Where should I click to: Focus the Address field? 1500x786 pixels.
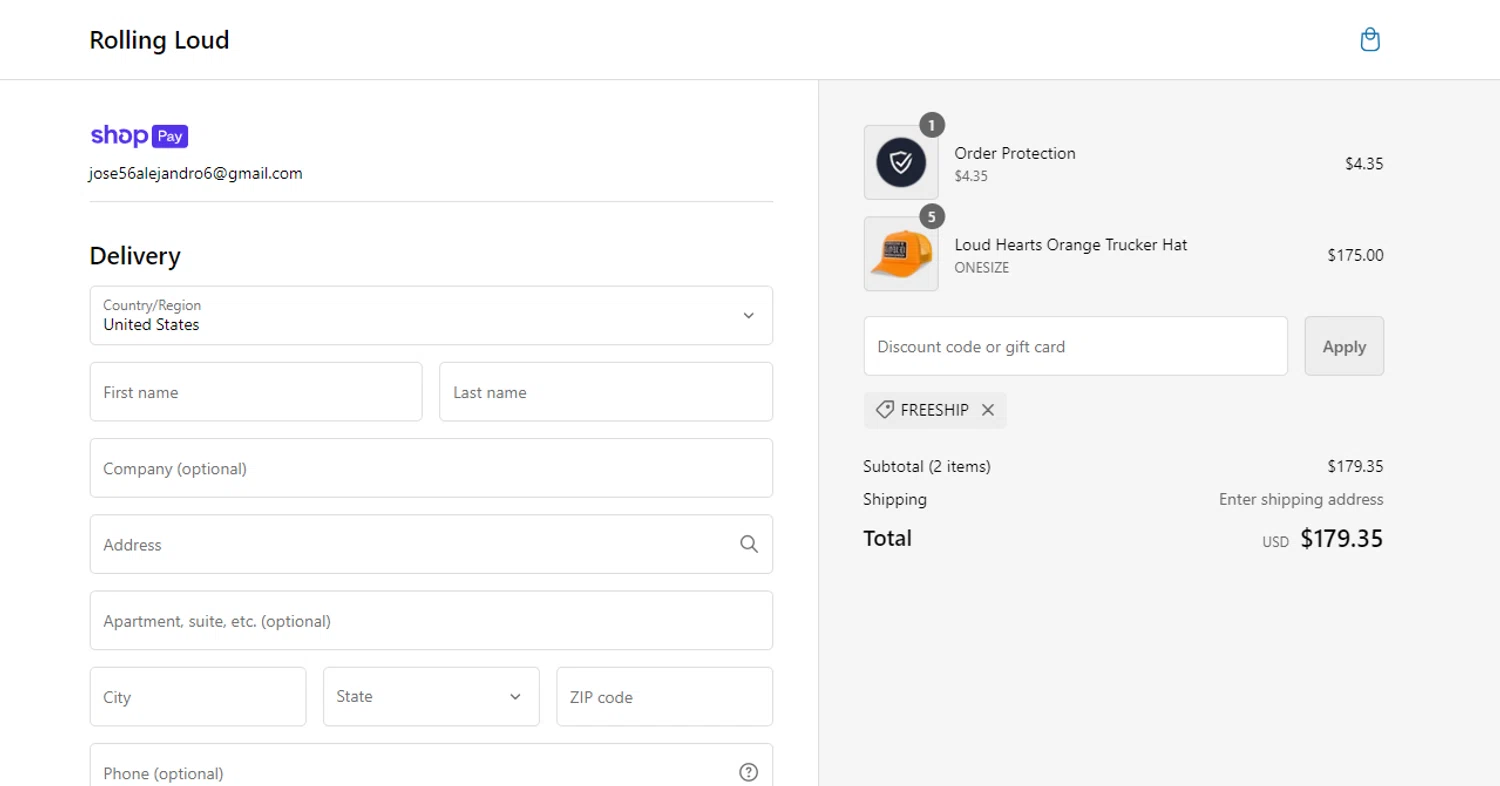click(431, 544)
